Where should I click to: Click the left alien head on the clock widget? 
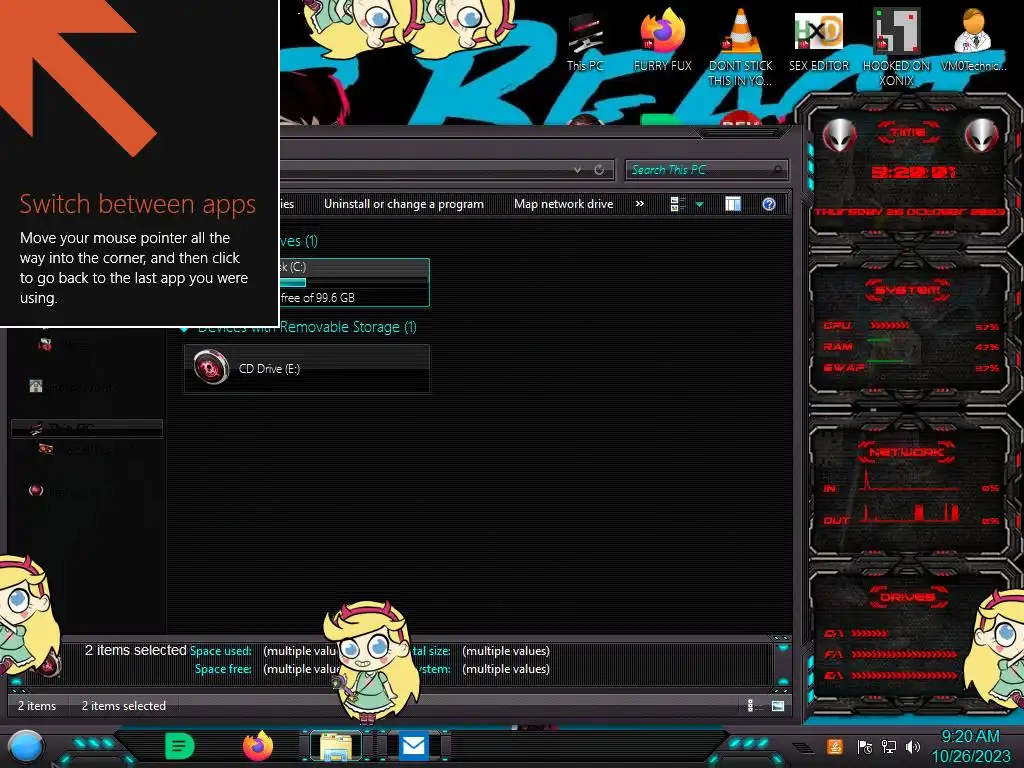click(839, 136)
